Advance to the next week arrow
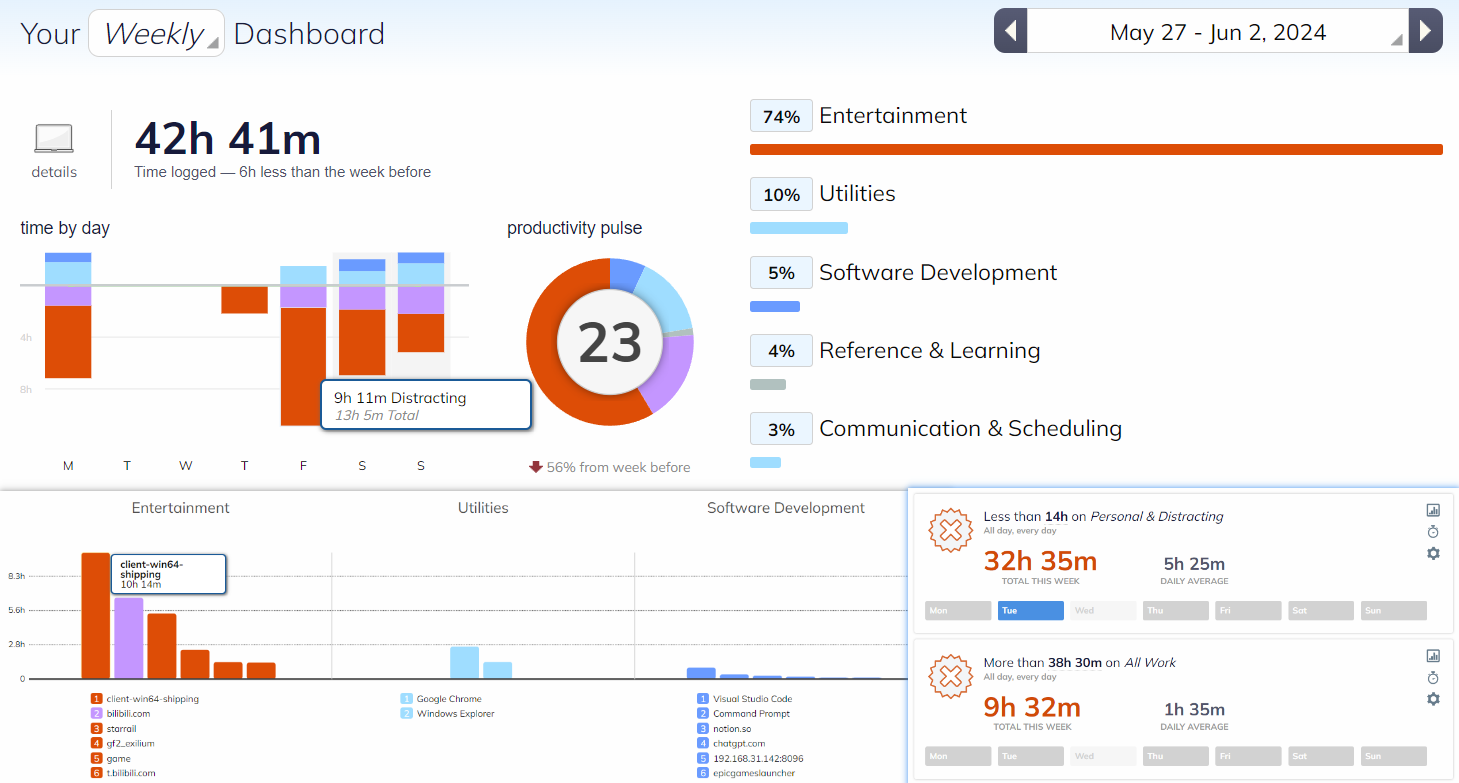 click(1425, 31)
